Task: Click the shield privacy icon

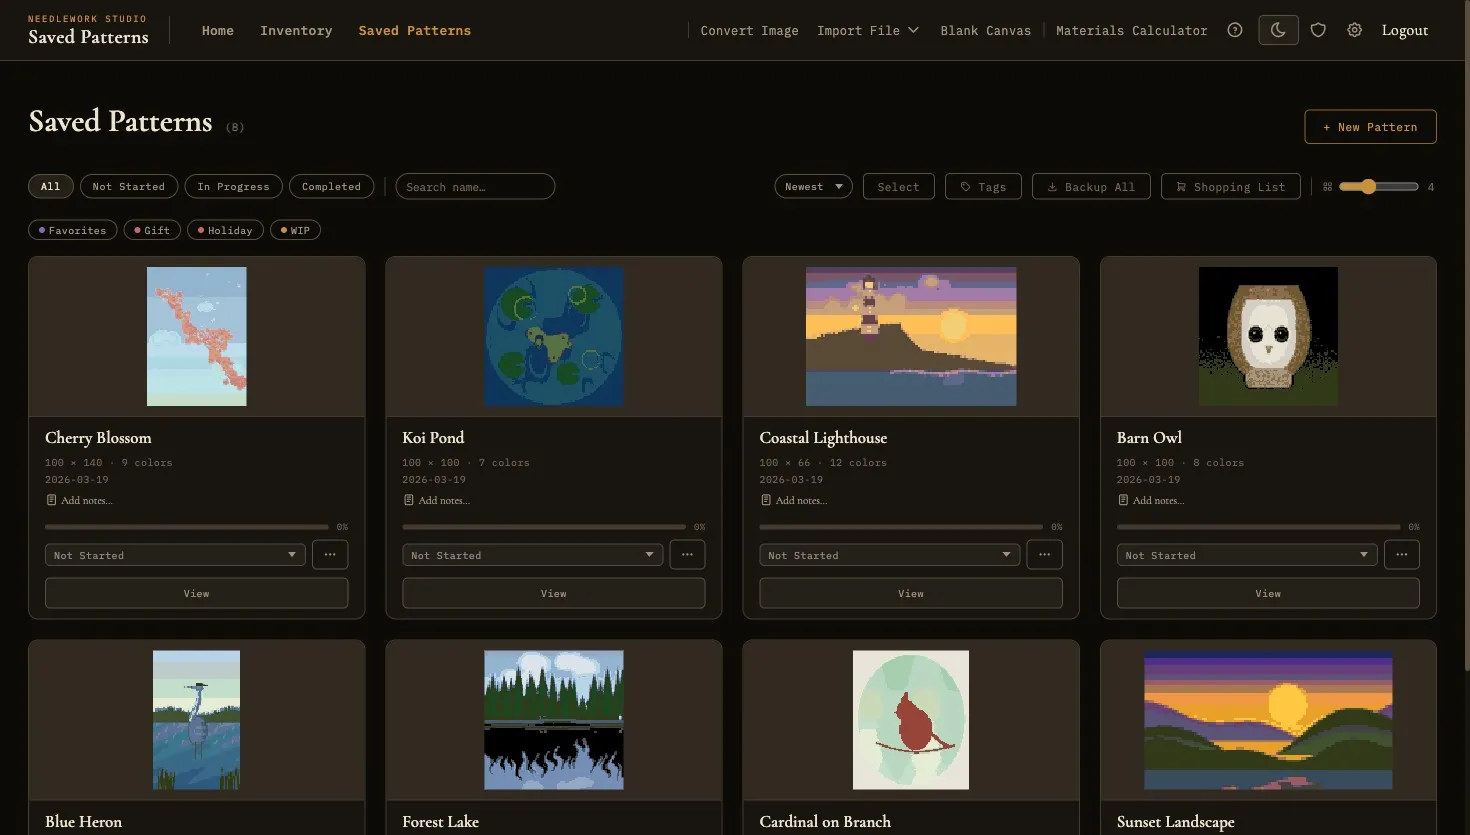Action: click(1318, 30)
